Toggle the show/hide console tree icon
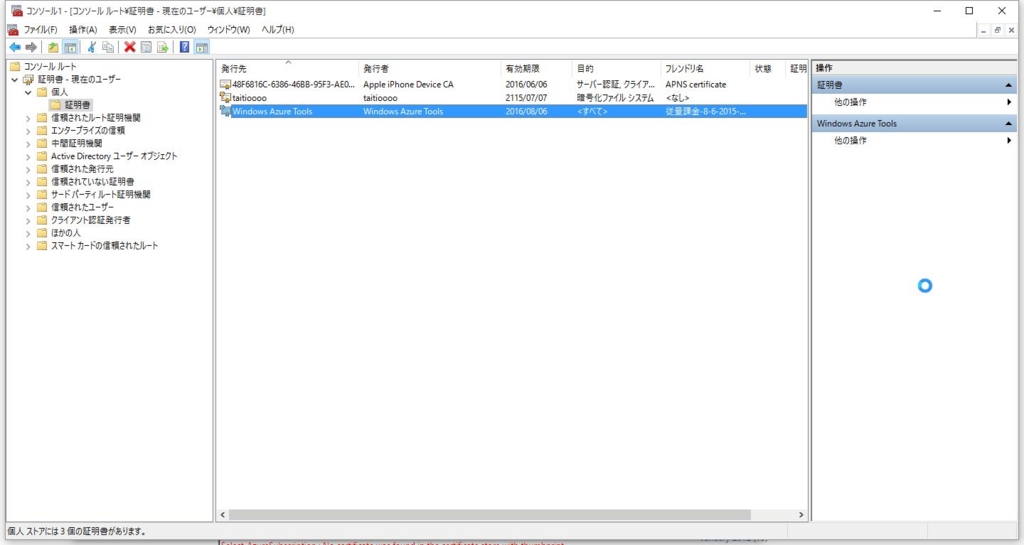The image size is (1024, 545). [x=70, y=47]
